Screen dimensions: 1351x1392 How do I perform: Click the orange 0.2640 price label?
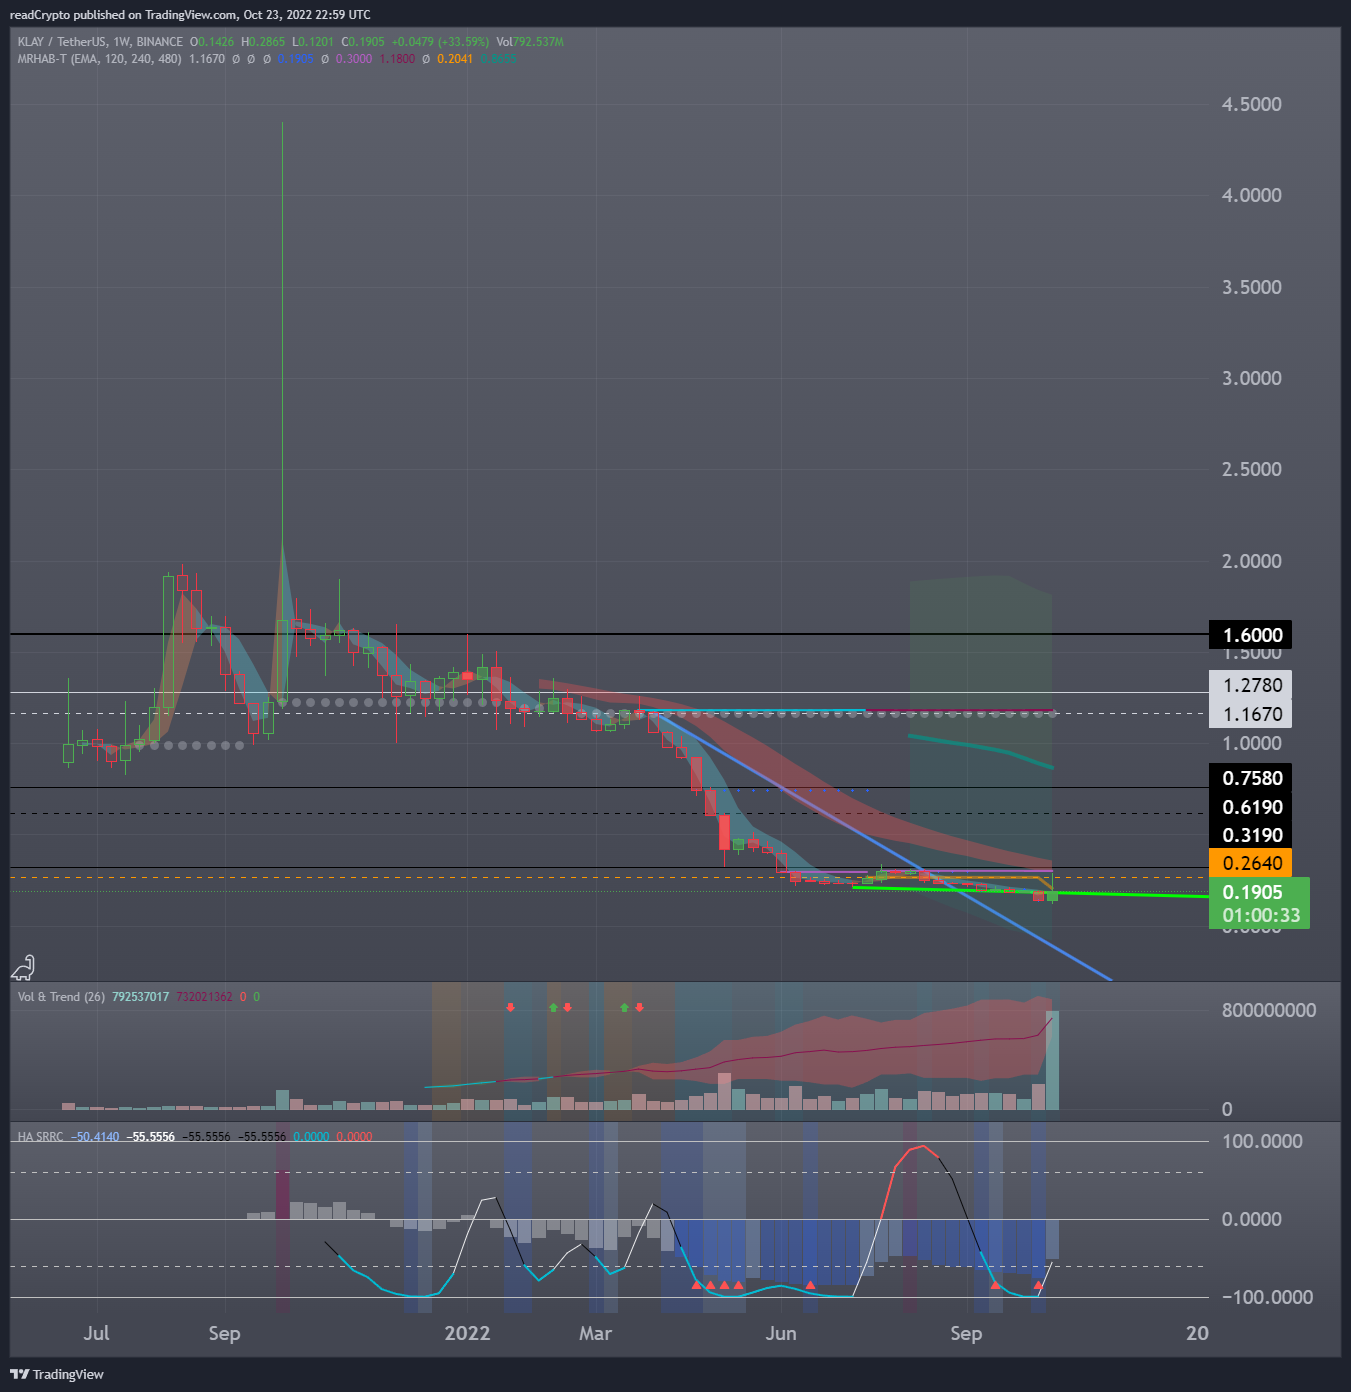[x=1252, y=863]
